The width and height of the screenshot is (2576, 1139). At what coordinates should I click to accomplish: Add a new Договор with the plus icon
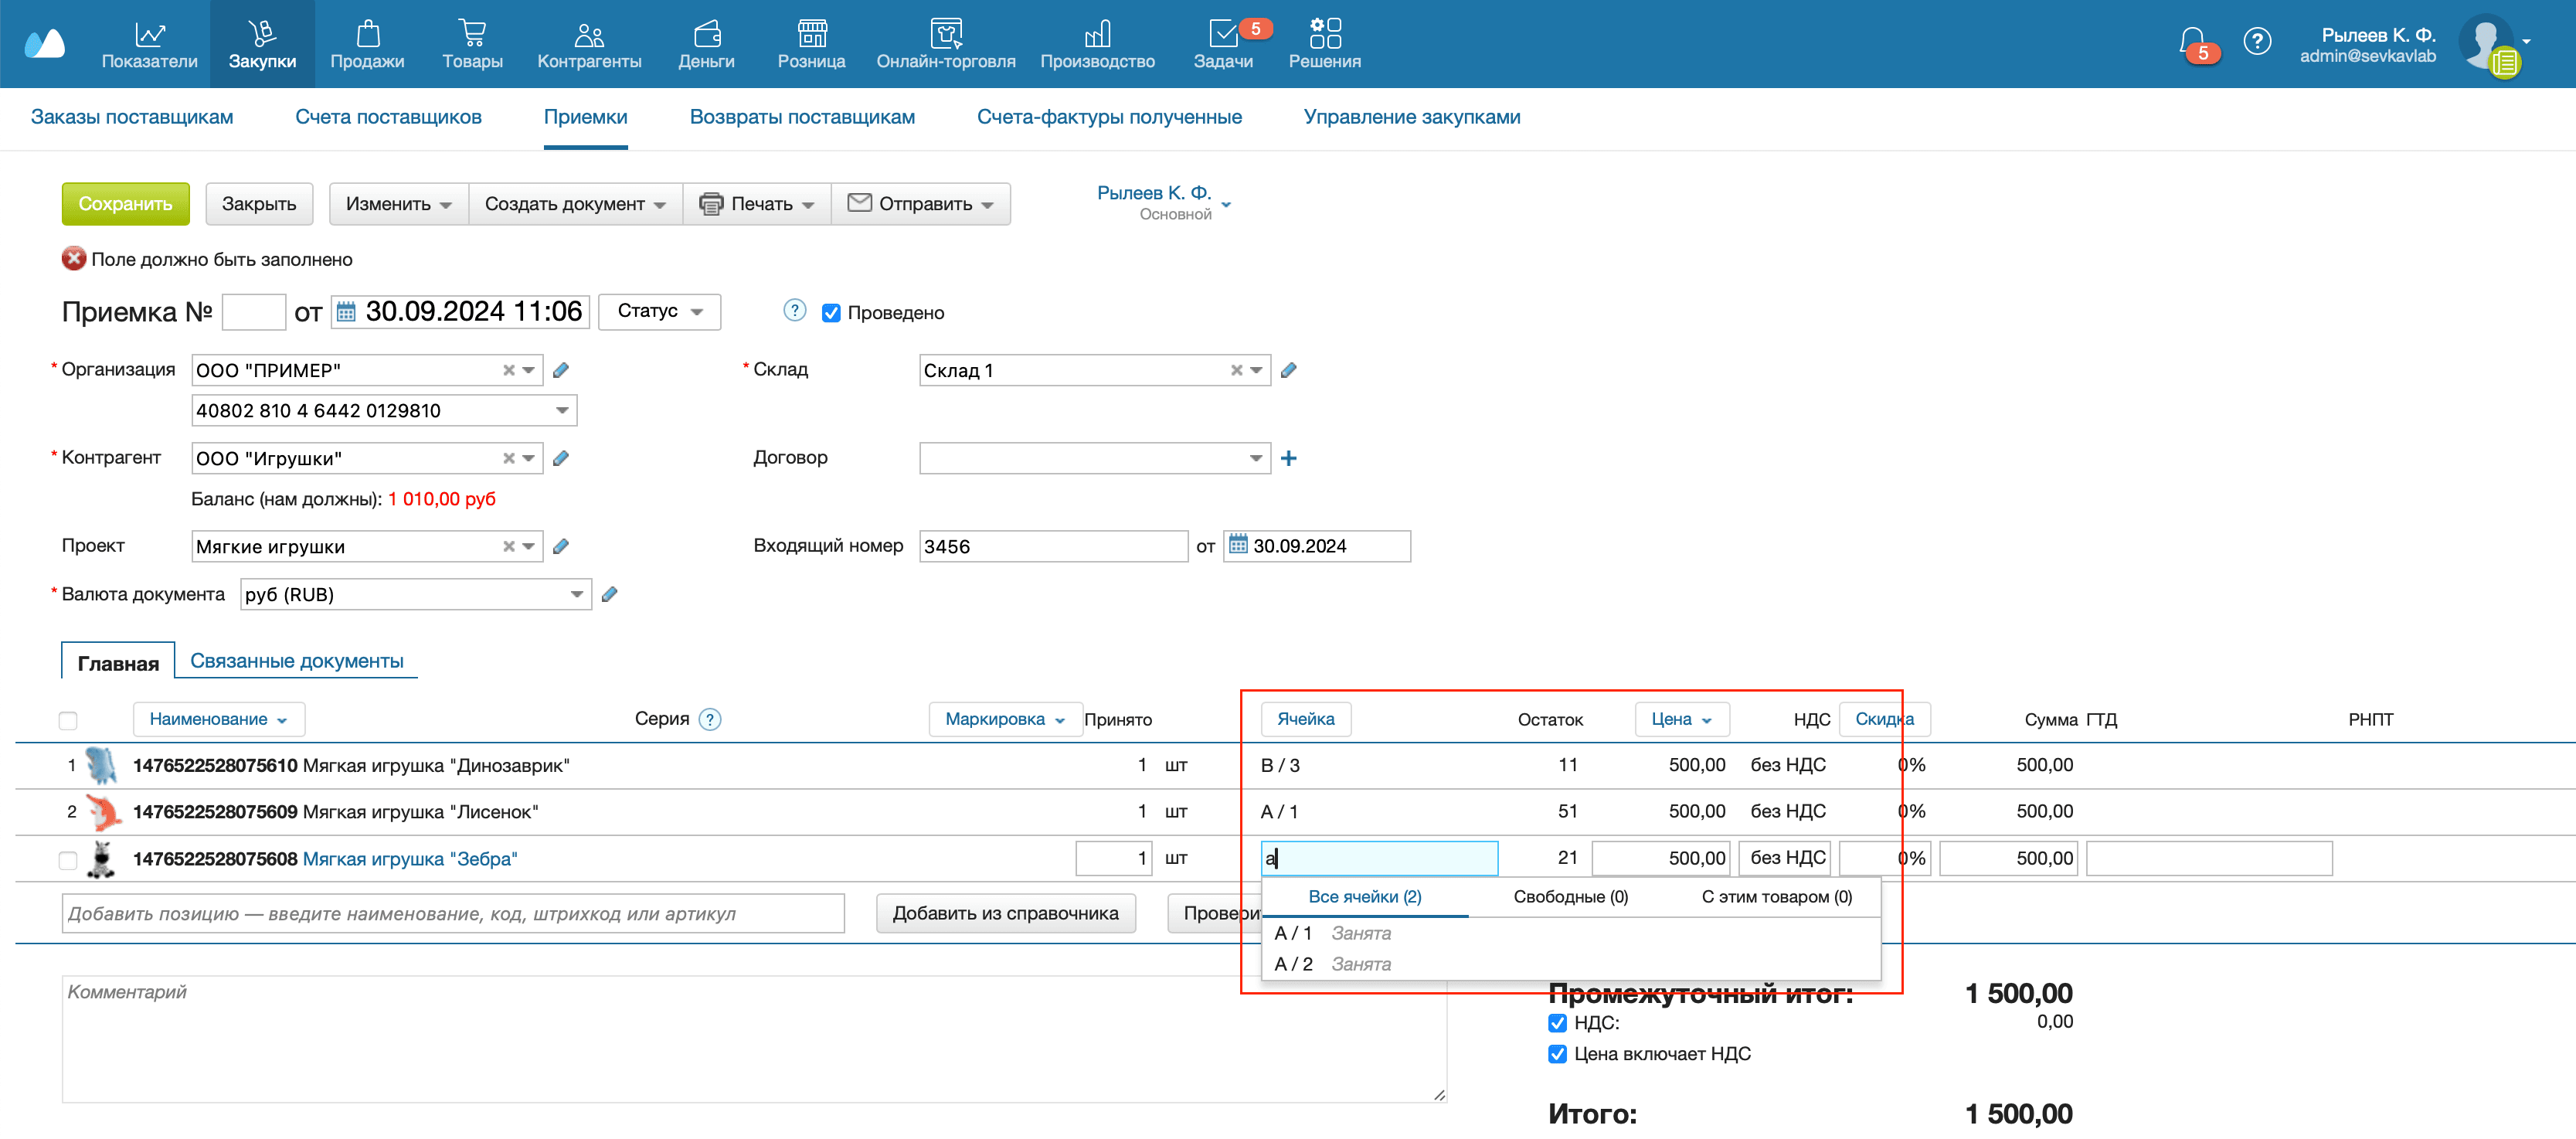(x=1288, y=458)
